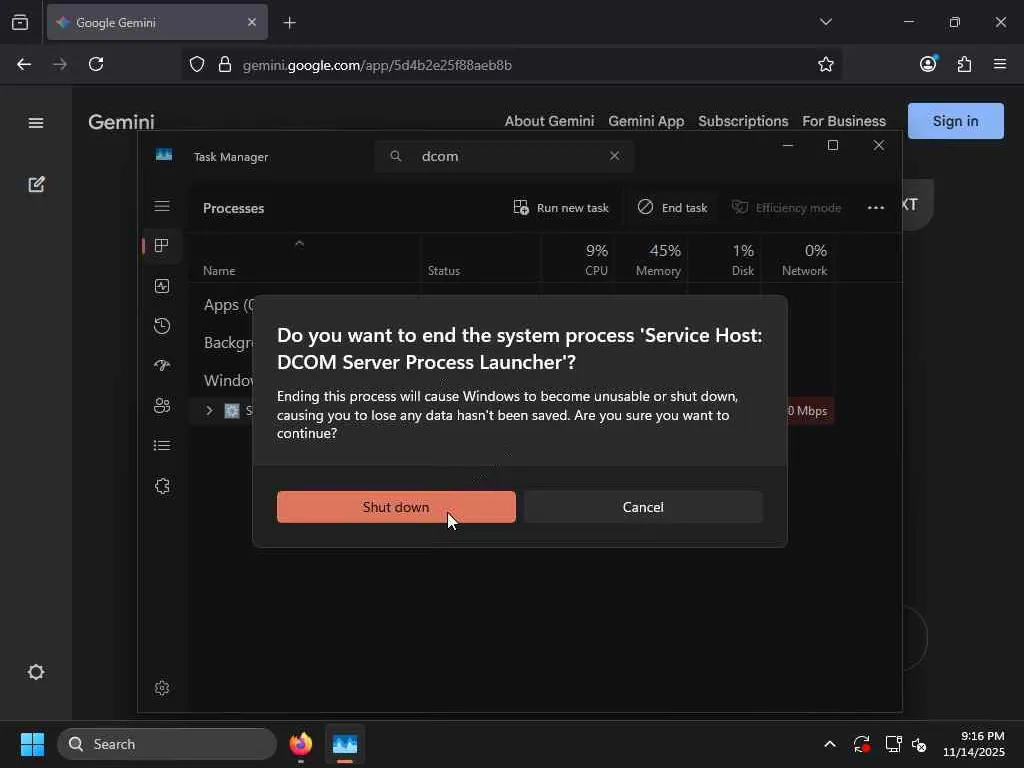Open Task Manager settings gear icon

pos(162,688)
